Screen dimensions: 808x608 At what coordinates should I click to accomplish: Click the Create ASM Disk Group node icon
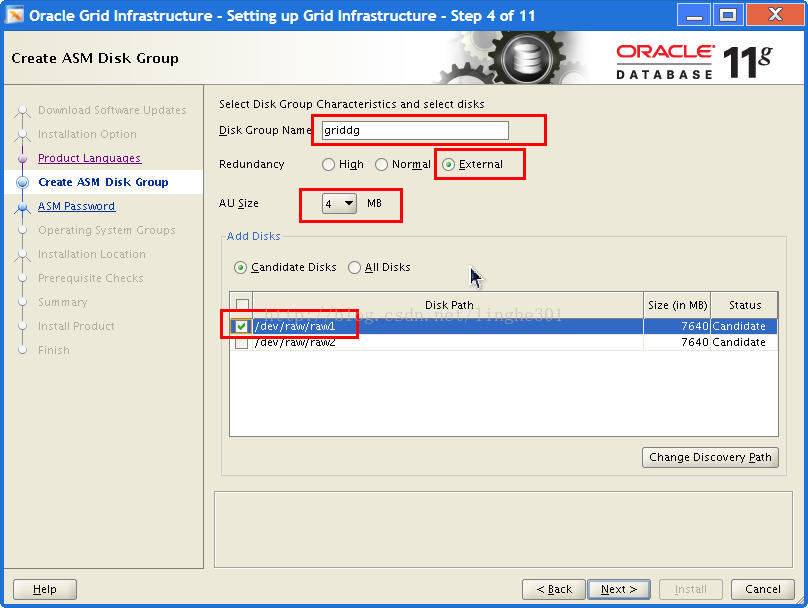click(x=22, y=182)
